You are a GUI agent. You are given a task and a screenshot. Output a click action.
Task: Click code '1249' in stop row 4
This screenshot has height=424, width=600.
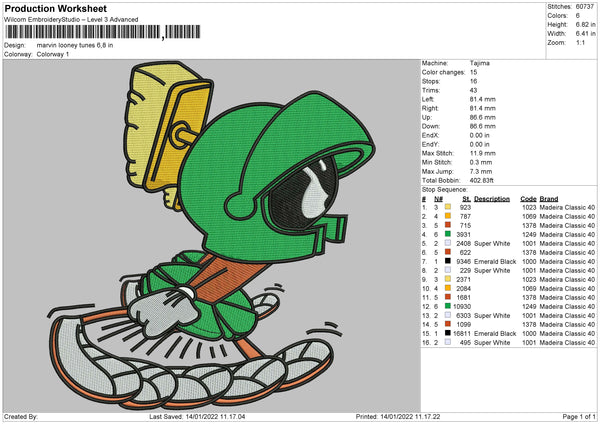tap(529, 235)
